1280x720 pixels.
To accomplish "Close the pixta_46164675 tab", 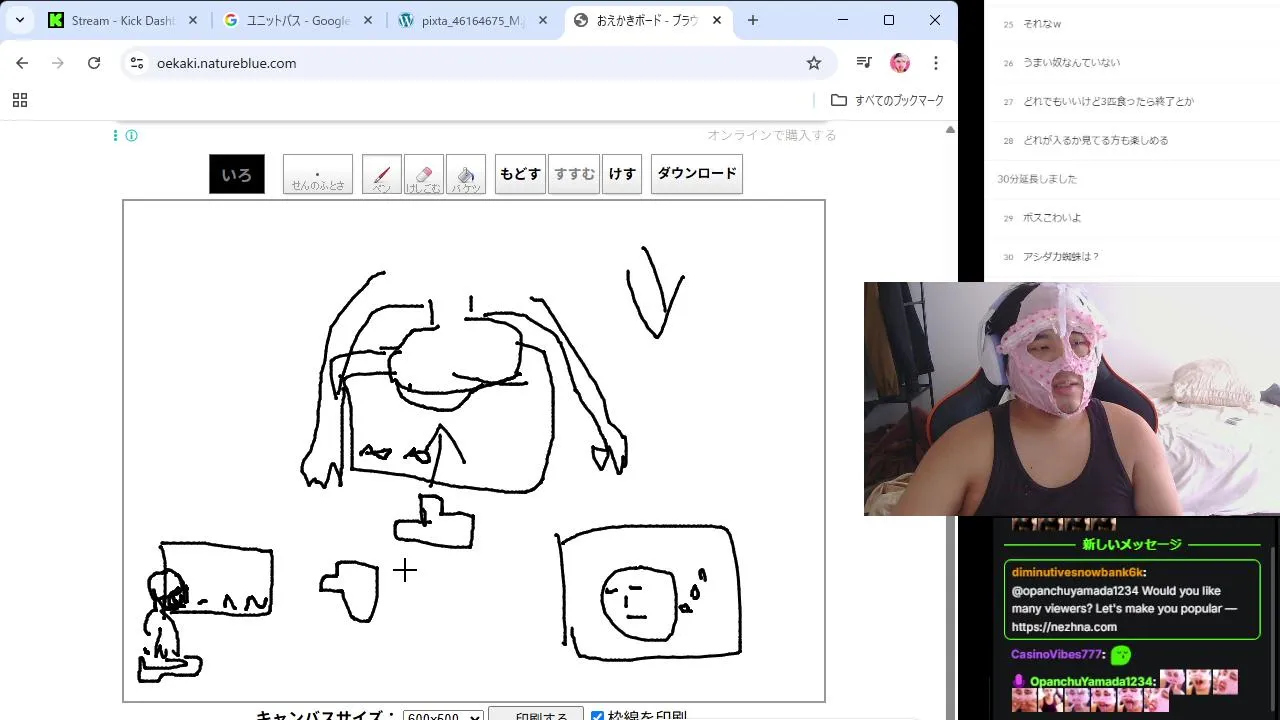I will click(x=544, y=20).
